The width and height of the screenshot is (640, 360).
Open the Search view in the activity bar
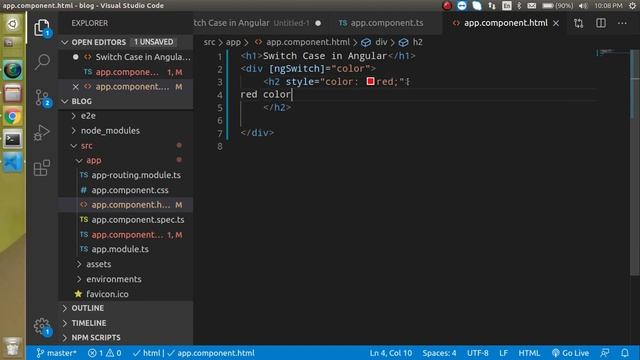[x=42, y=62]
